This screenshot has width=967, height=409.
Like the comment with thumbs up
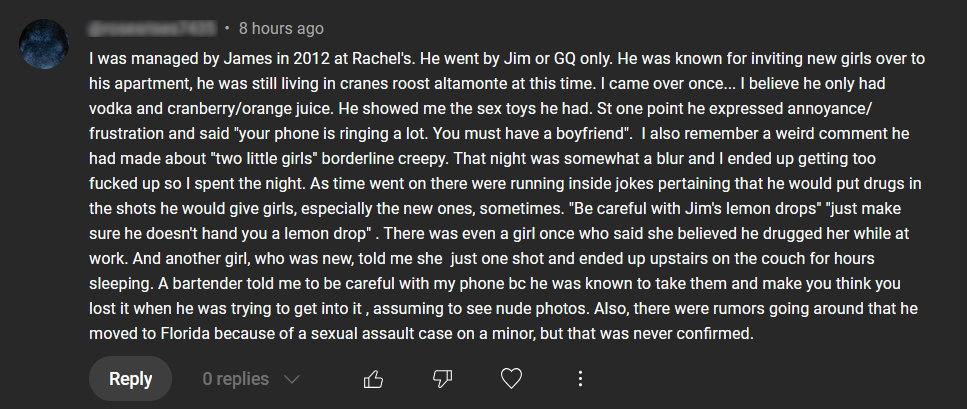[373, 379]
